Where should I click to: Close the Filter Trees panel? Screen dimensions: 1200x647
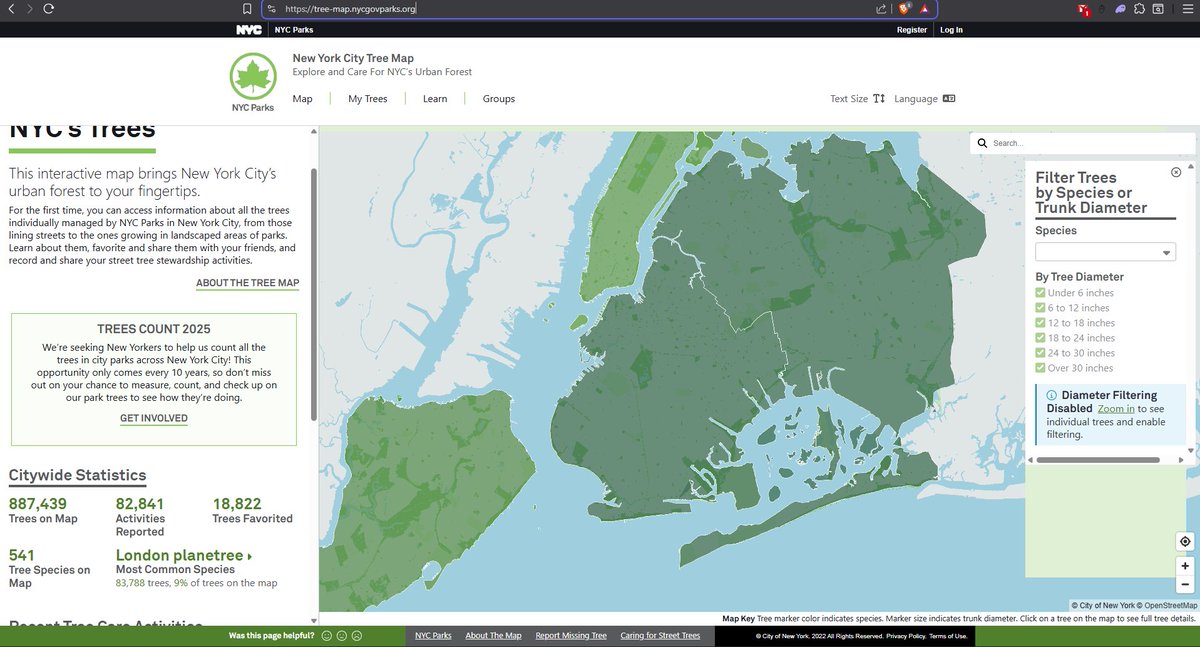(1176, 172)
